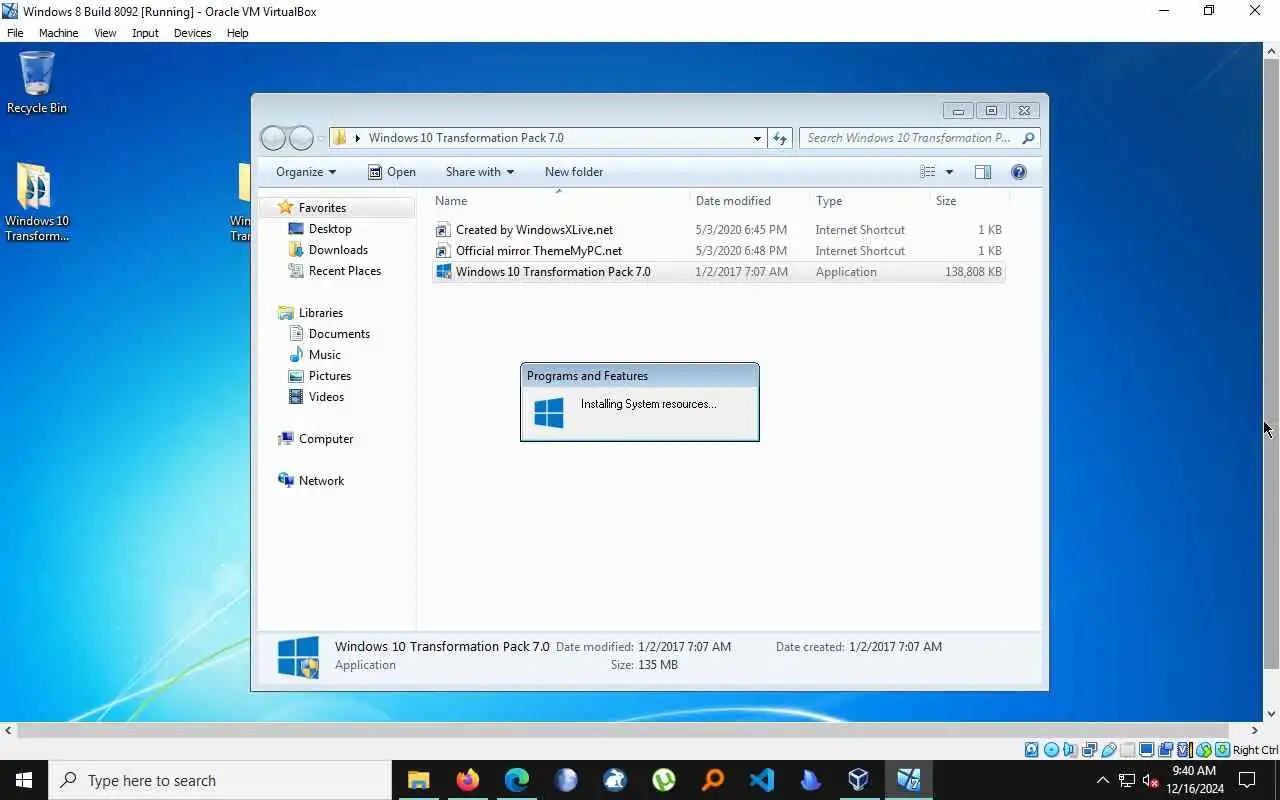This screenshot has height=800, width=1280.
Task: Launch Microsoft Edge from the taskbar
Action: (516, 780)
